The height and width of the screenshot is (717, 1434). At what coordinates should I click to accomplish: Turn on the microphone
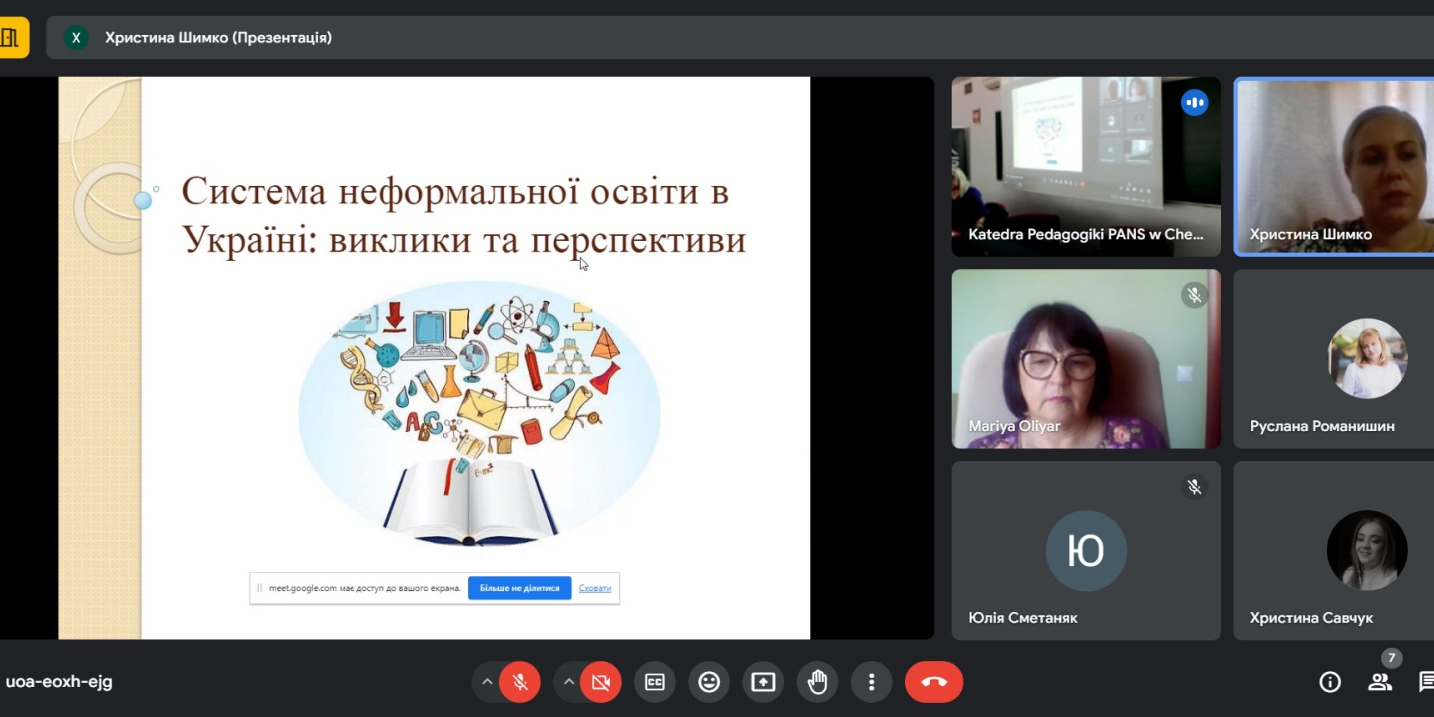(x=520, y=682)
